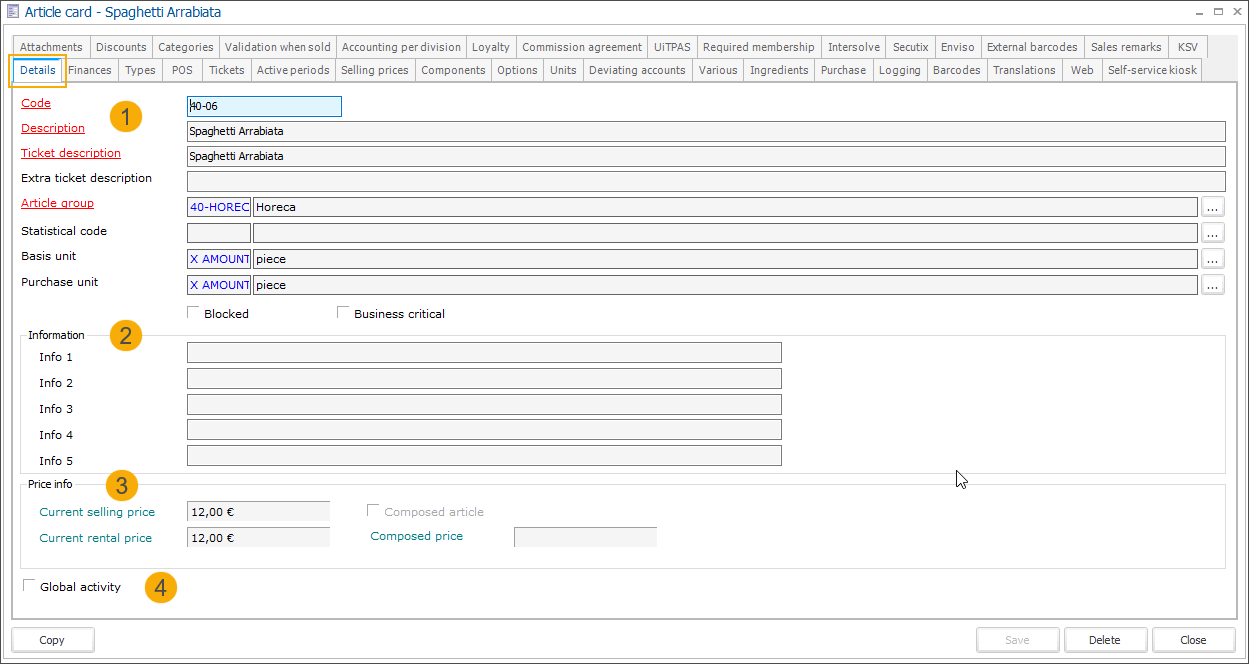The height and width of the screenshot is (664, 1249).
Task: Switch to the Finances tab
Action: pyautogui.click(x=90, y=70)
